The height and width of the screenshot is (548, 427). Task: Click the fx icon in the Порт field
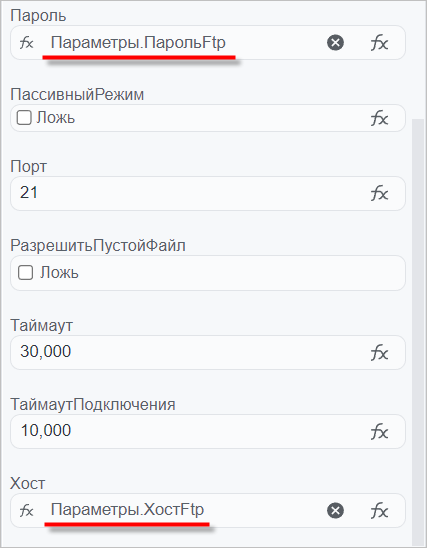click(x=379, y=193)
